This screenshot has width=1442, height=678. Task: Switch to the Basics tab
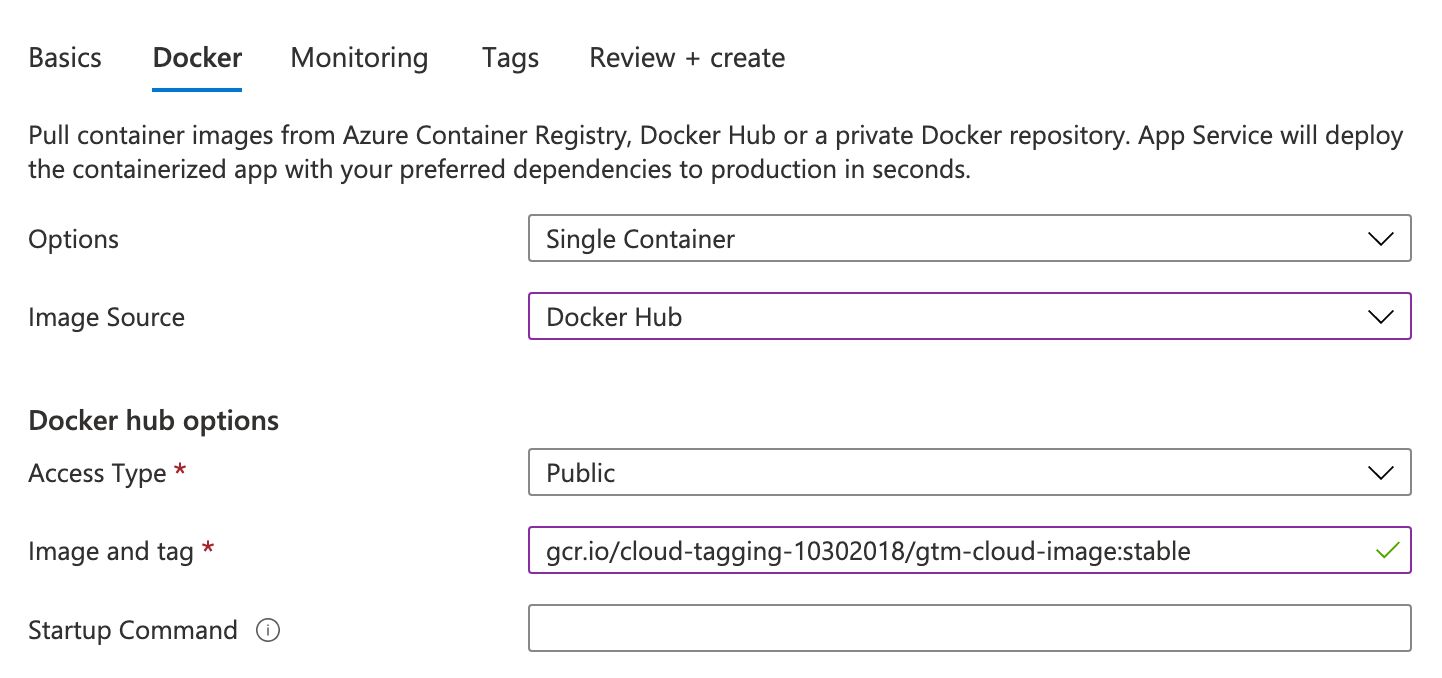coord(65,58)
